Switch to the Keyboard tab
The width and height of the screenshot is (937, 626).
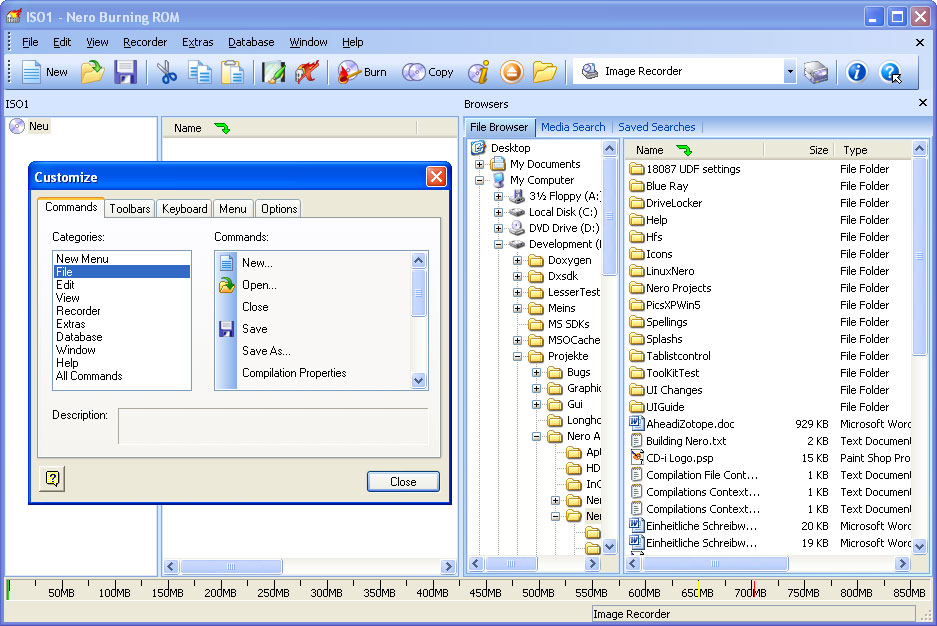click(185, 208)
